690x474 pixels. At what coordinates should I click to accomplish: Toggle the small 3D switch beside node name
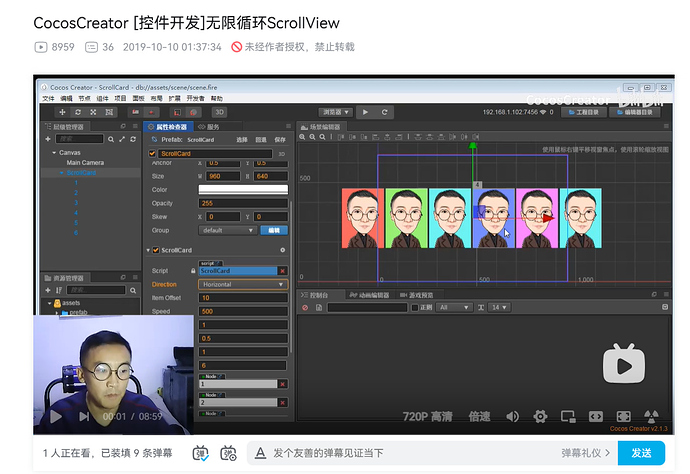coord(282,154)
